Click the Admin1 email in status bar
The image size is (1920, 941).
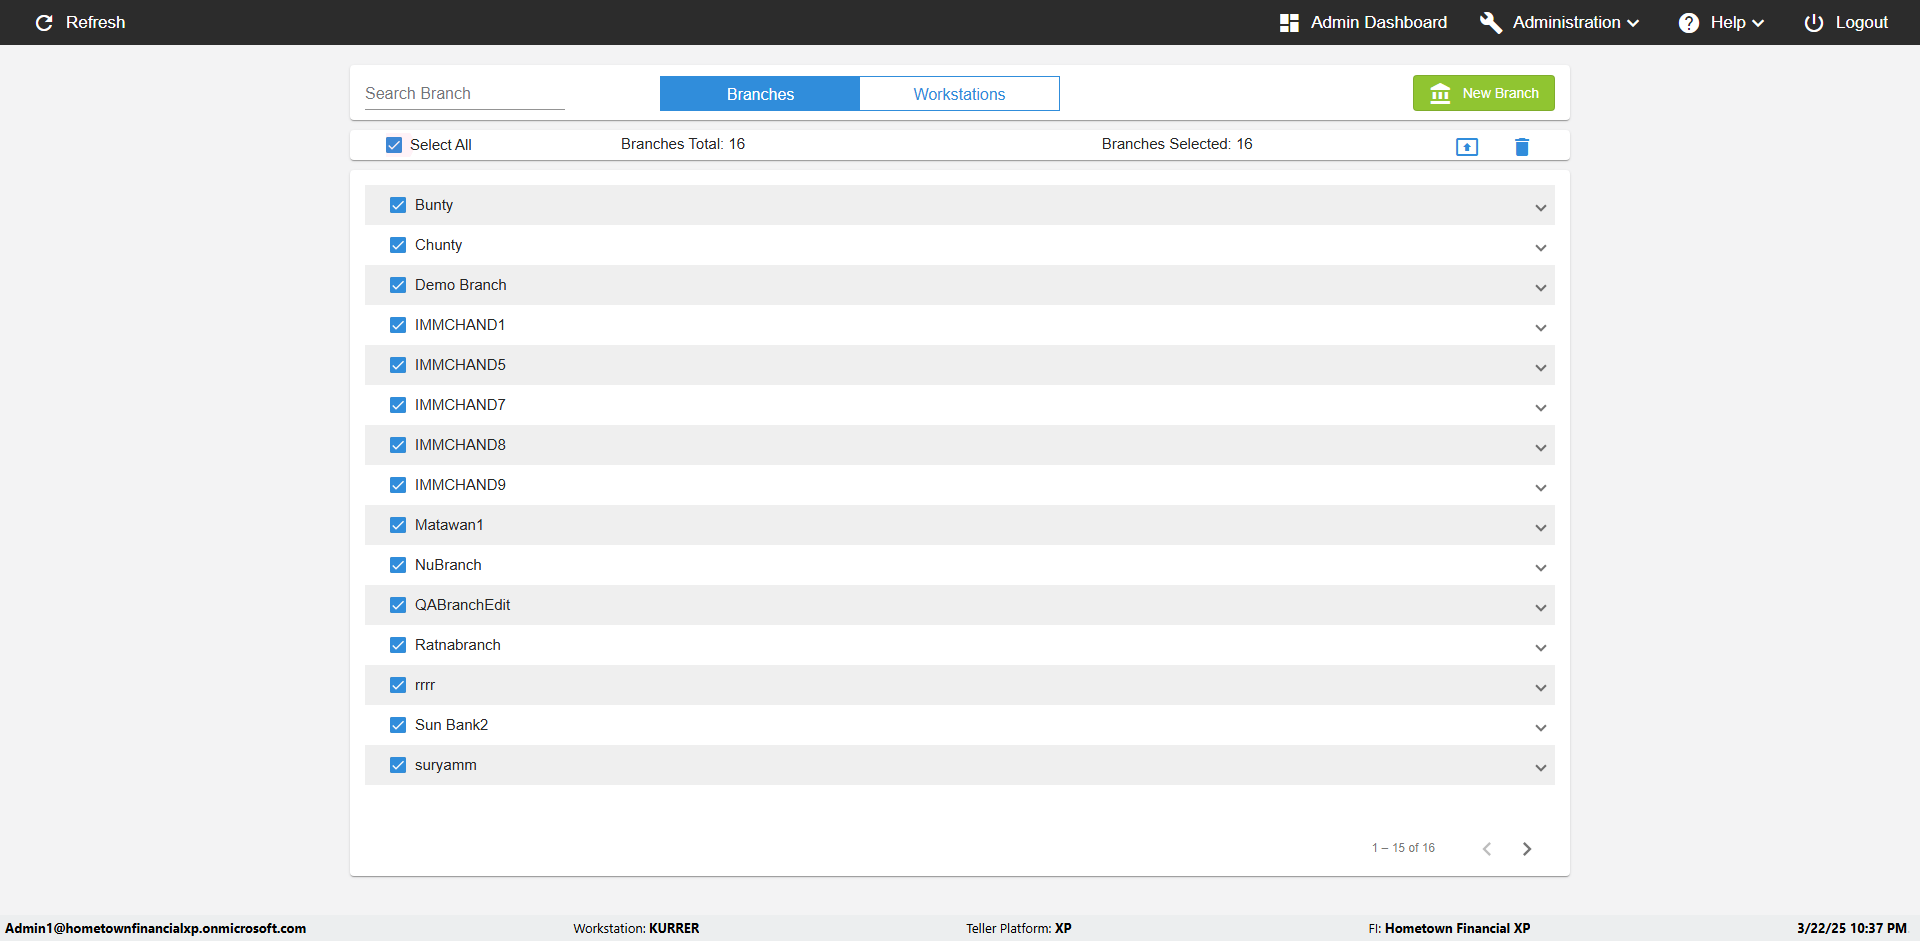click(x=156, y=928)
